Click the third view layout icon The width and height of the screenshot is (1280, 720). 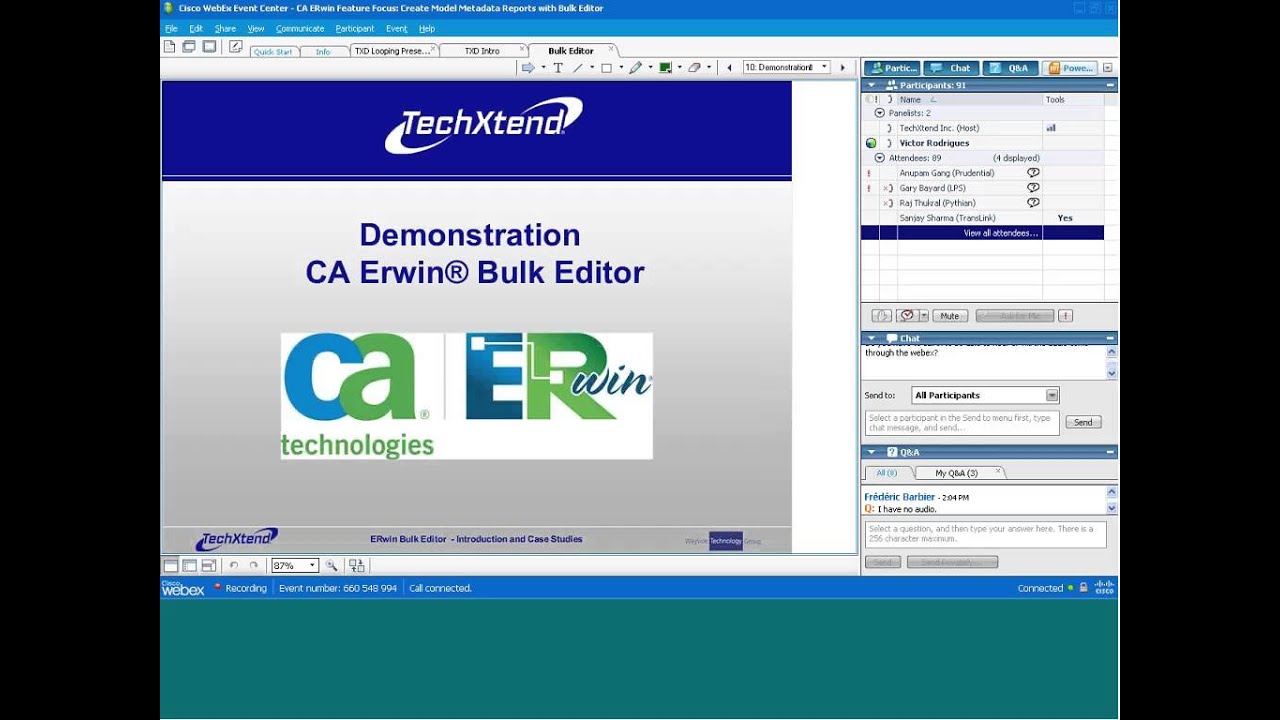click(x=207, y=566)
